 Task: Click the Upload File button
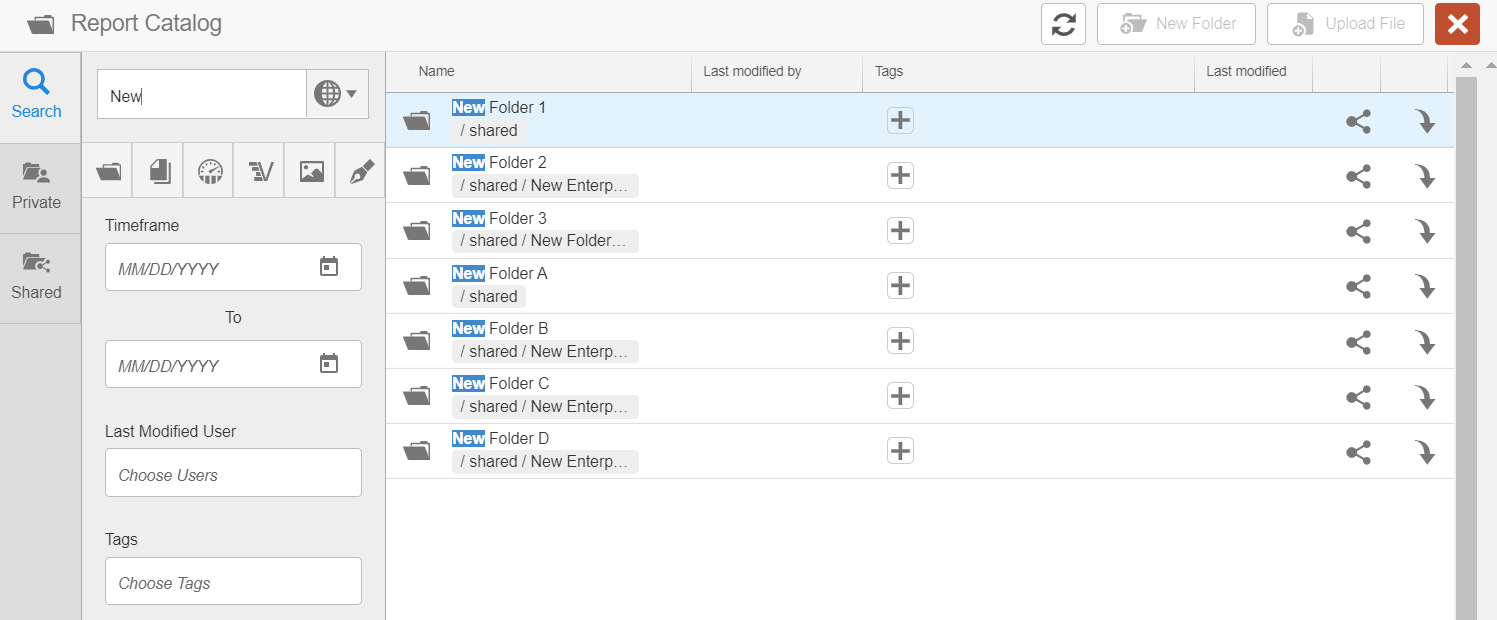(x=1345, y=24)
